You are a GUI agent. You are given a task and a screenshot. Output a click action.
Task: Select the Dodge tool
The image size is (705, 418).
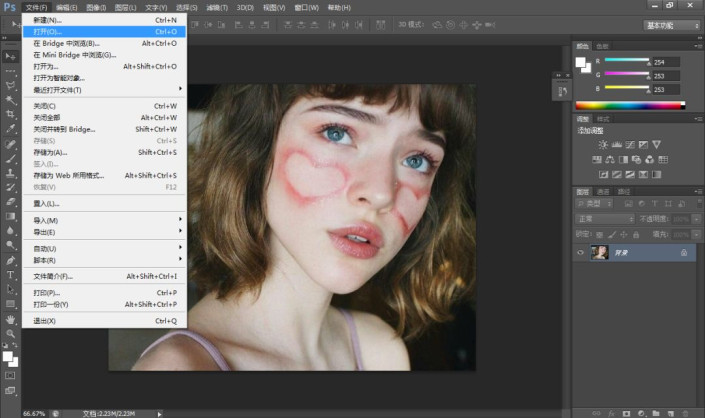(10, 245)
